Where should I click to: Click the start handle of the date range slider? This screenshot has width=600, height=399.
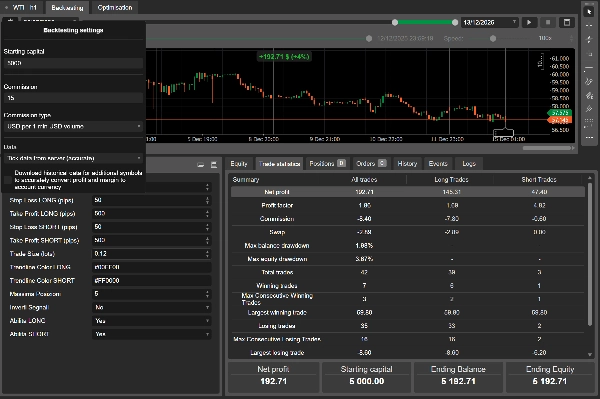(395, 23)
